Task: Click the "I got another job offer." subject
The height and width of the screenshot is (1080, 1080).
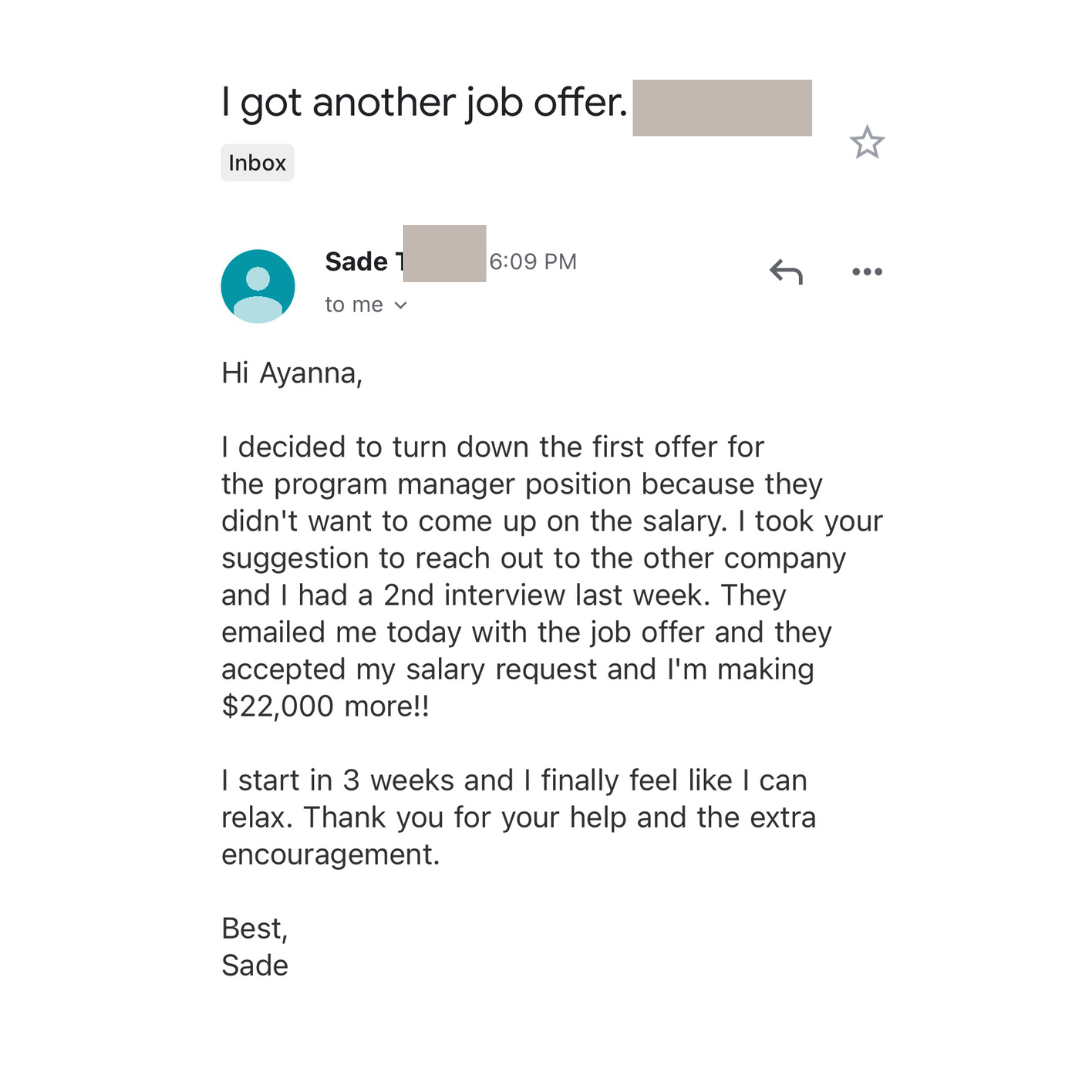Action: point(423,103)
